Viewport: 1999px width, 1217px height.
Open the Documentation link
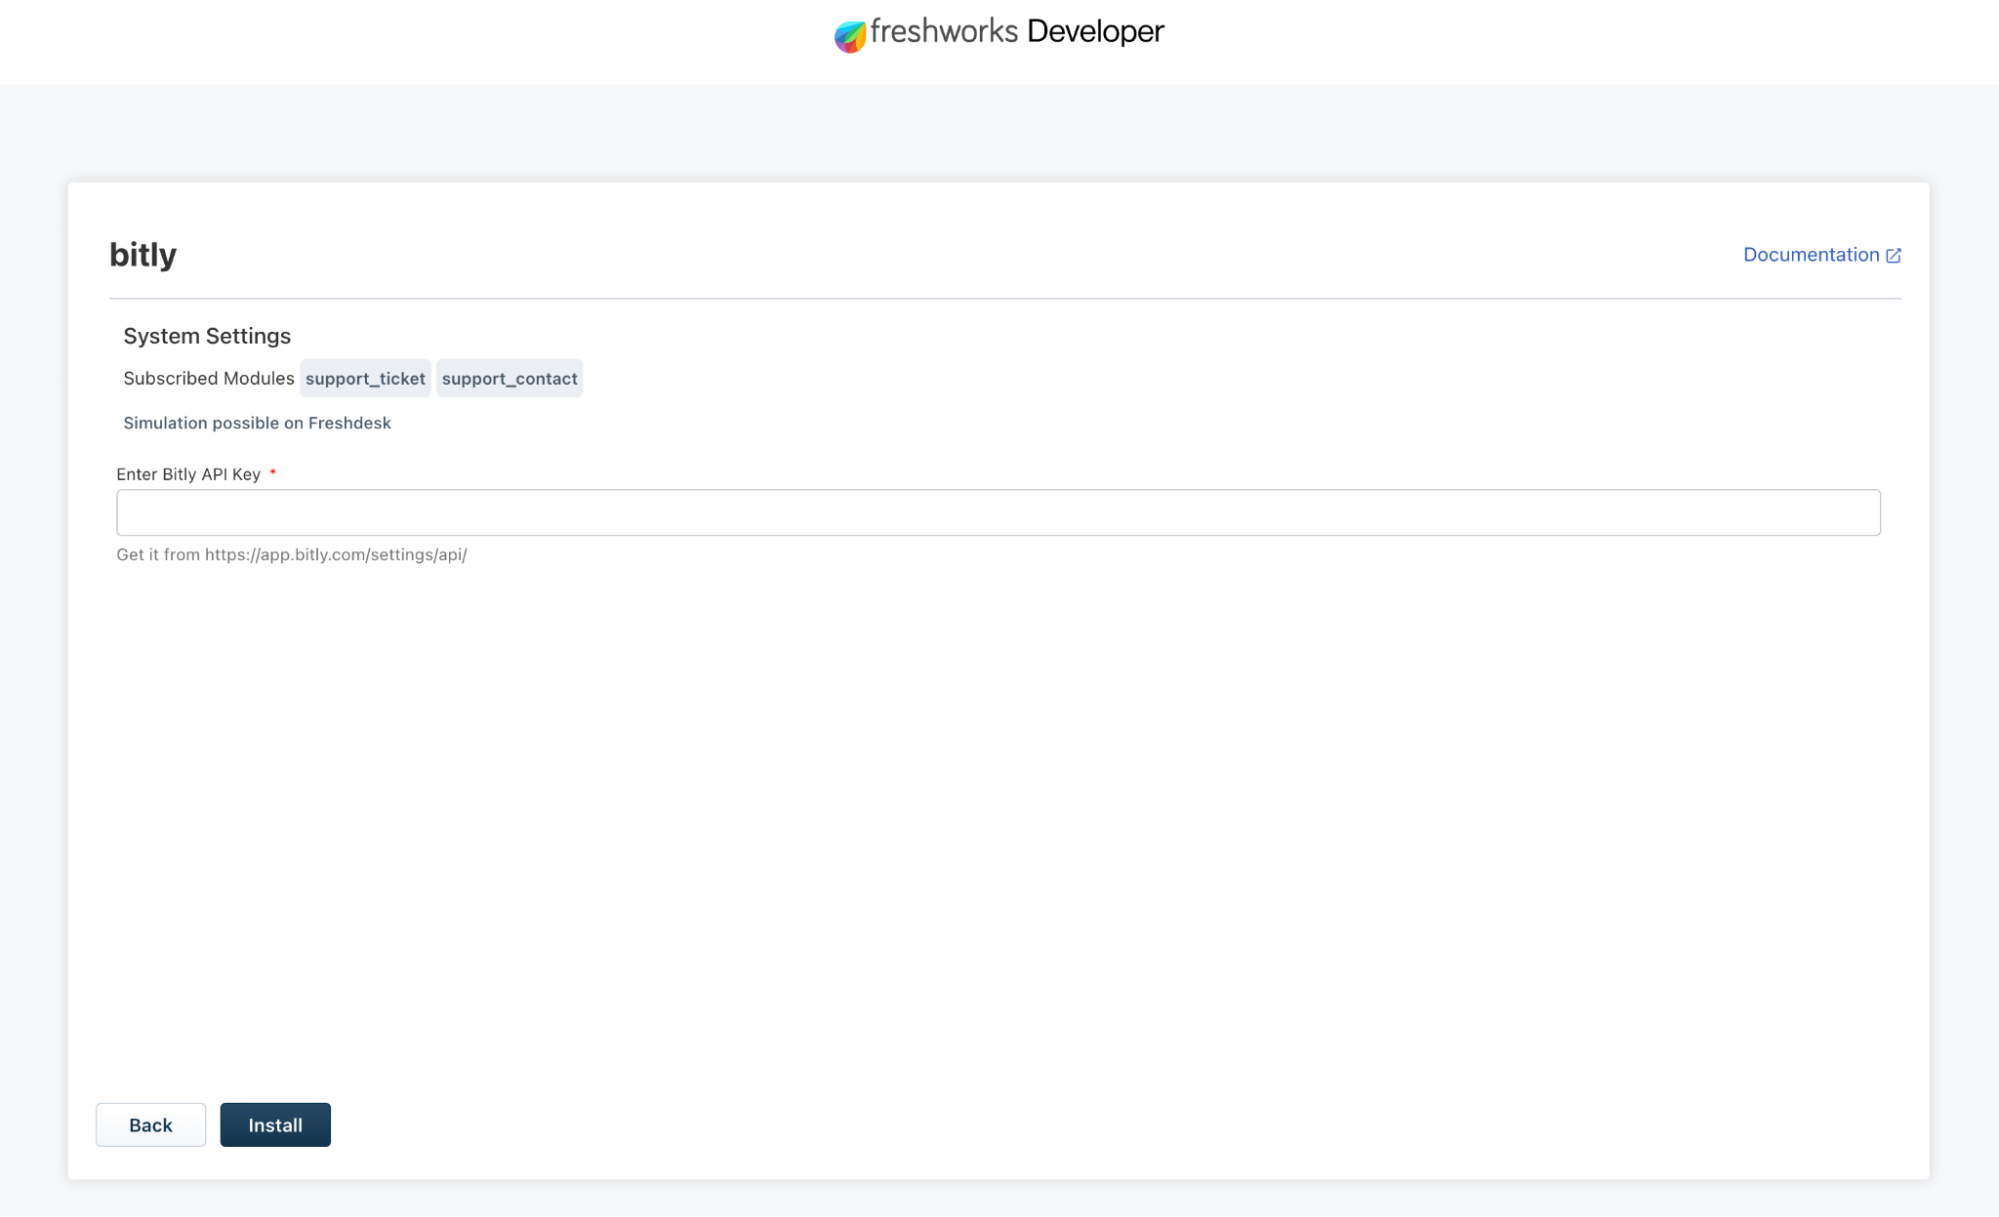click(x=1821, y=255)
